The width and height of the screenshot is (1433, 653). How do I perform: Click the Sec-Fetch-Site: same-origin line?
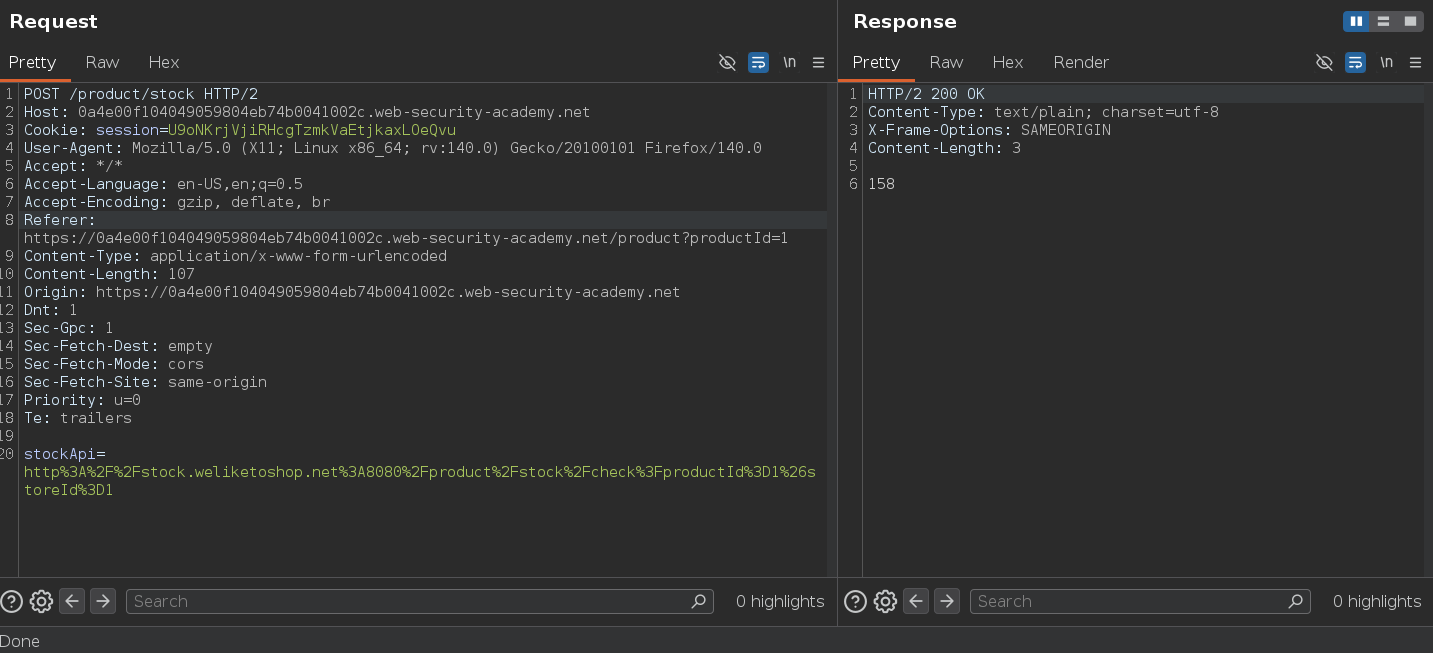click(x=145, y=382)
